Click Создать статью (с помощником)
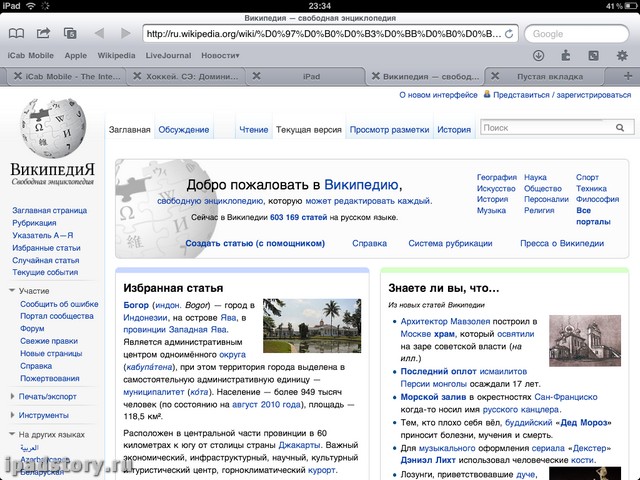Viewport: 640px width, 480px height. (x=255, y=243)
